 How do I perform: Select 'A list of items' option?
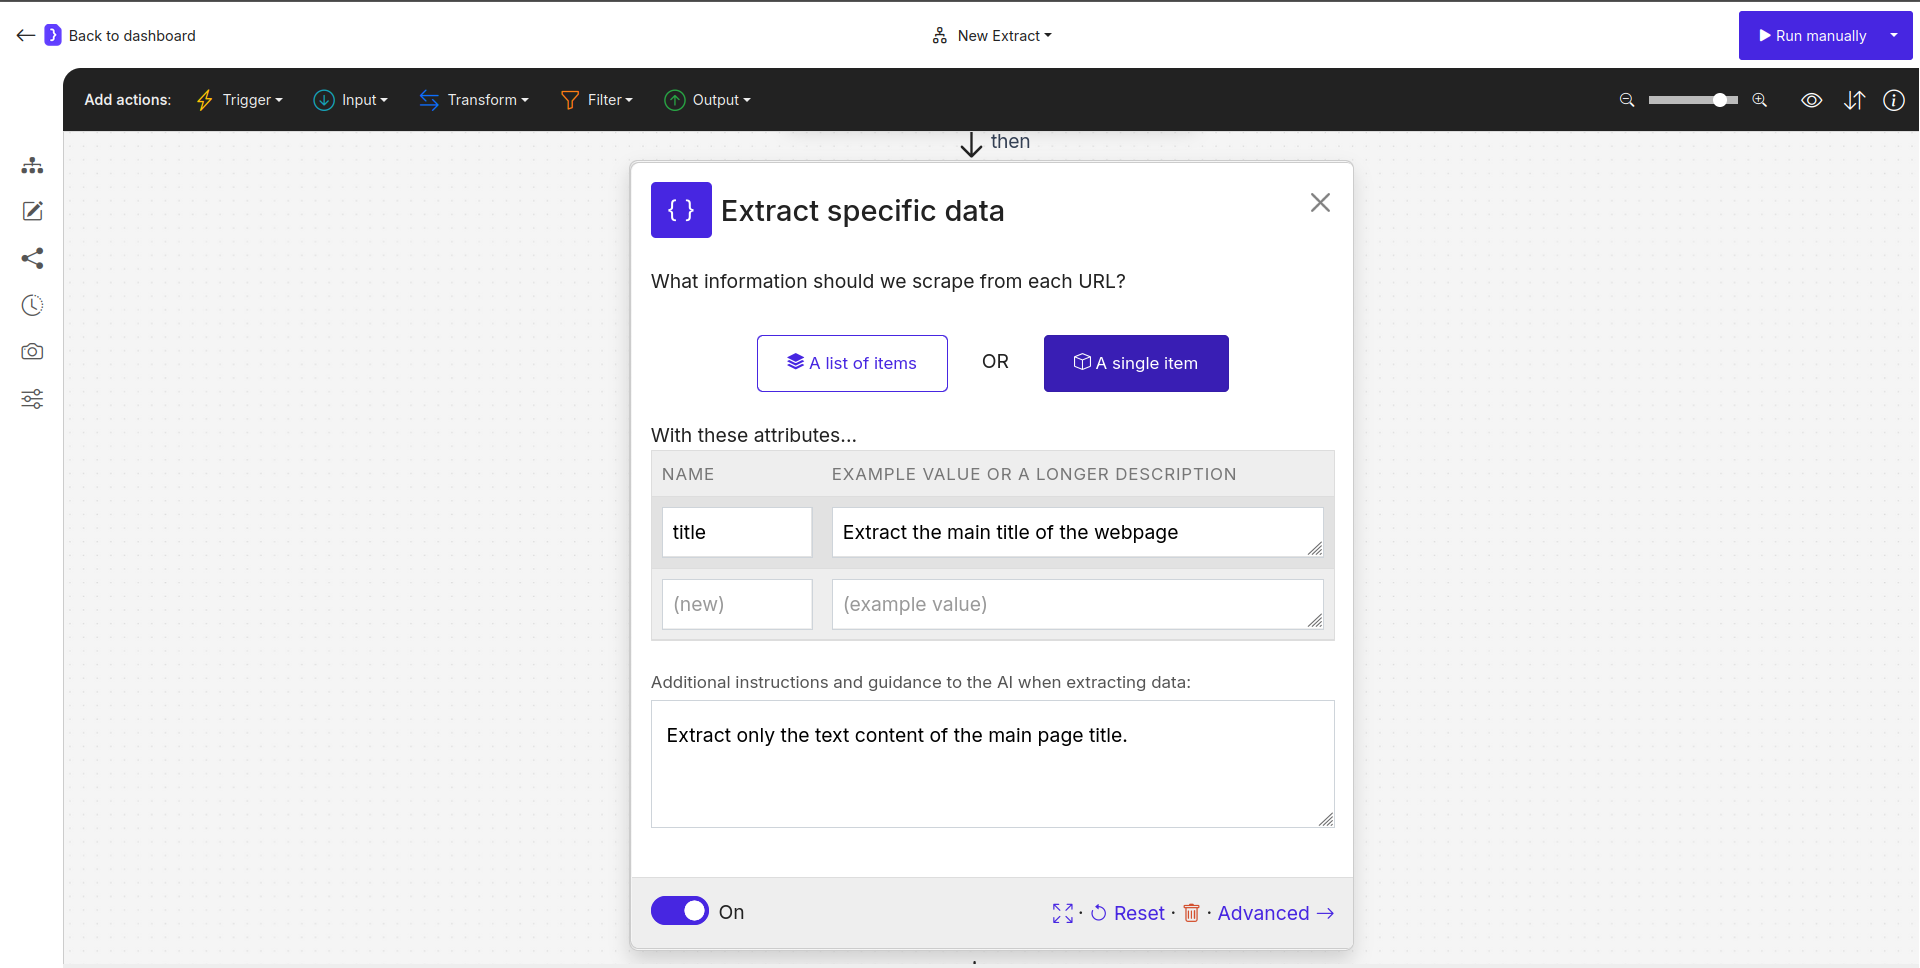pos(852,363)
